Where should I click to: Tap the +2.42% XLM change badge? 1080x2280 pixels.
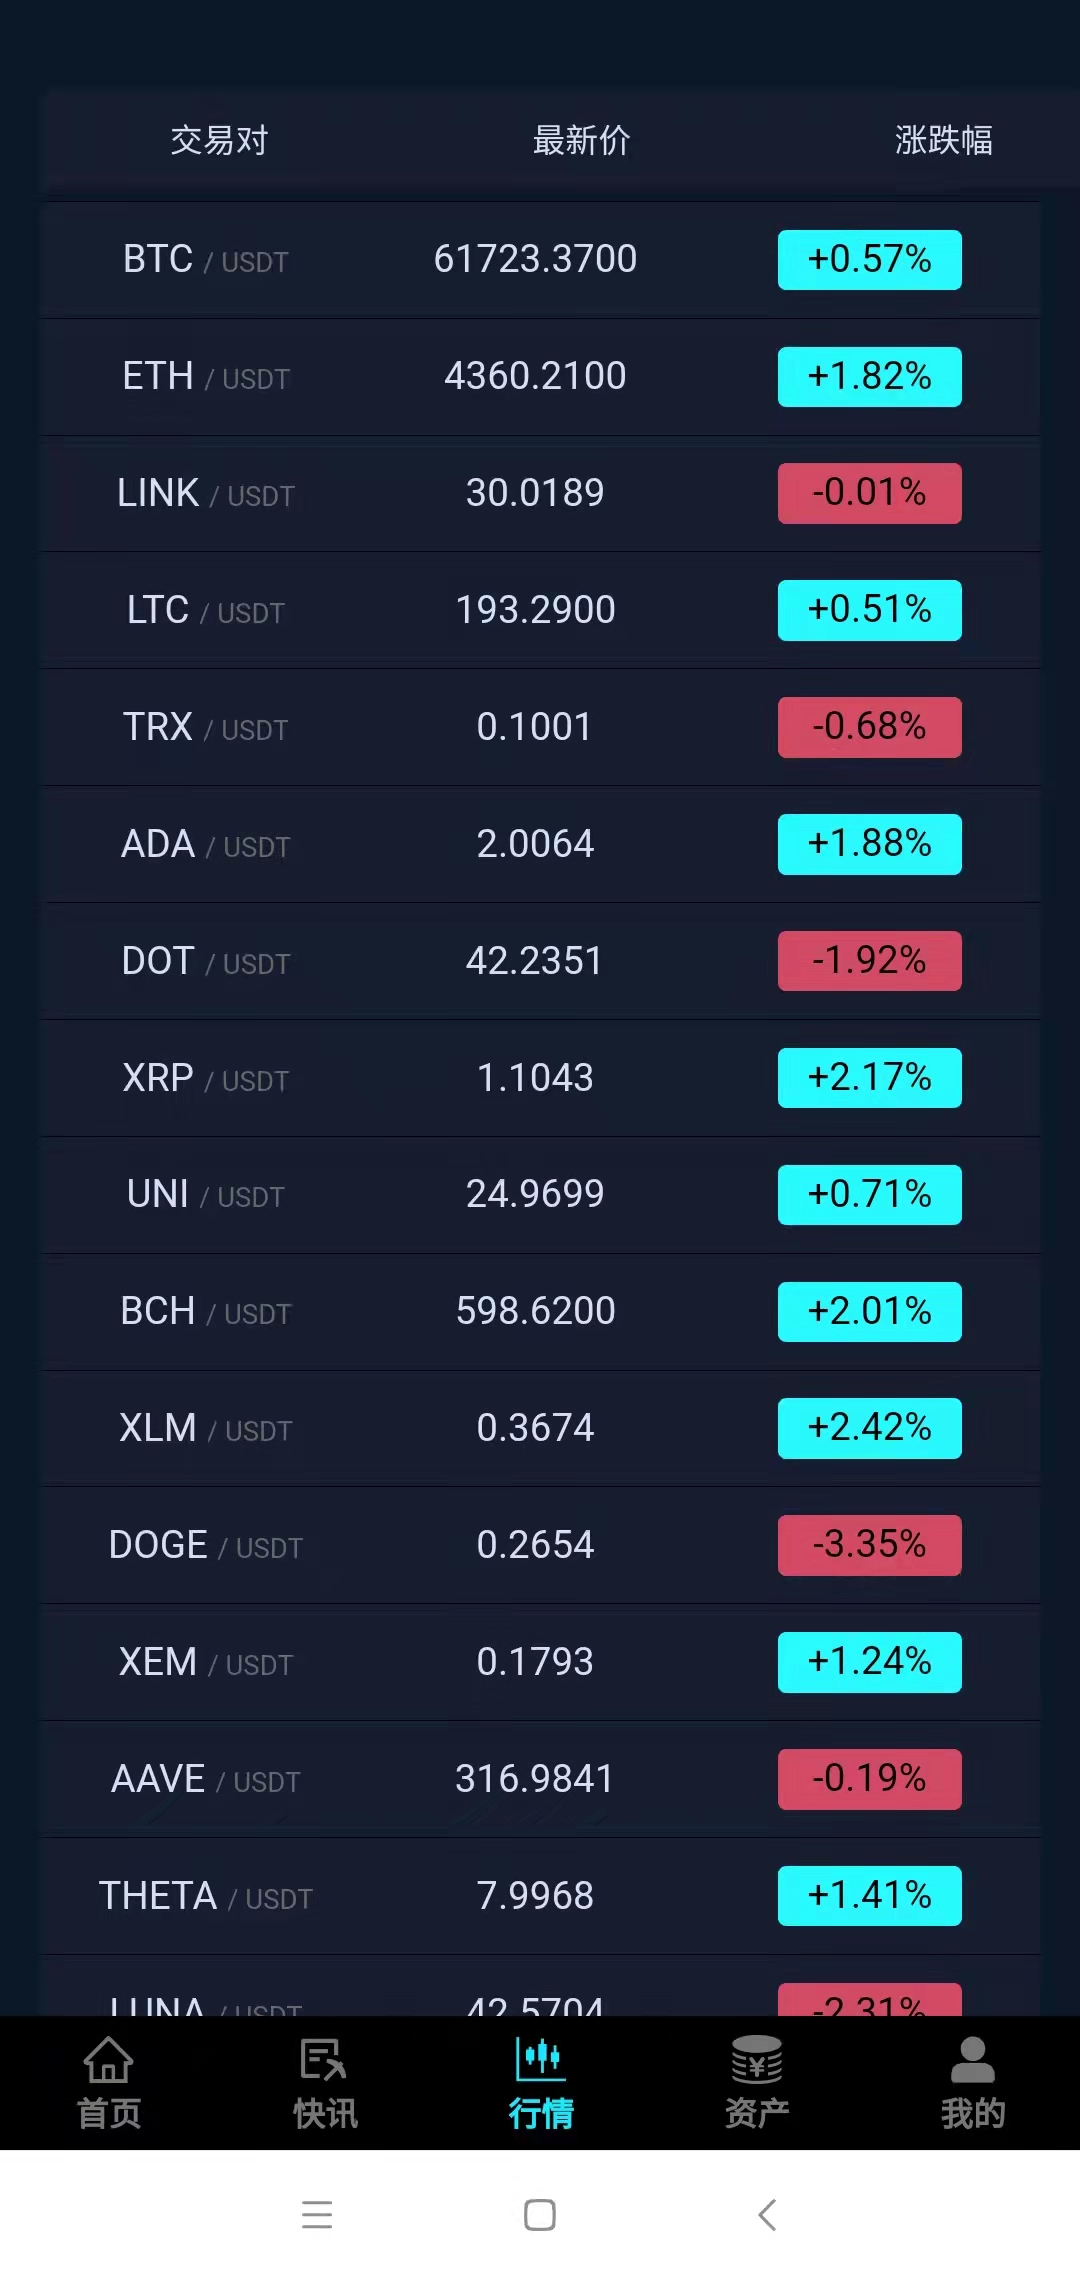tap(869, 1428)
